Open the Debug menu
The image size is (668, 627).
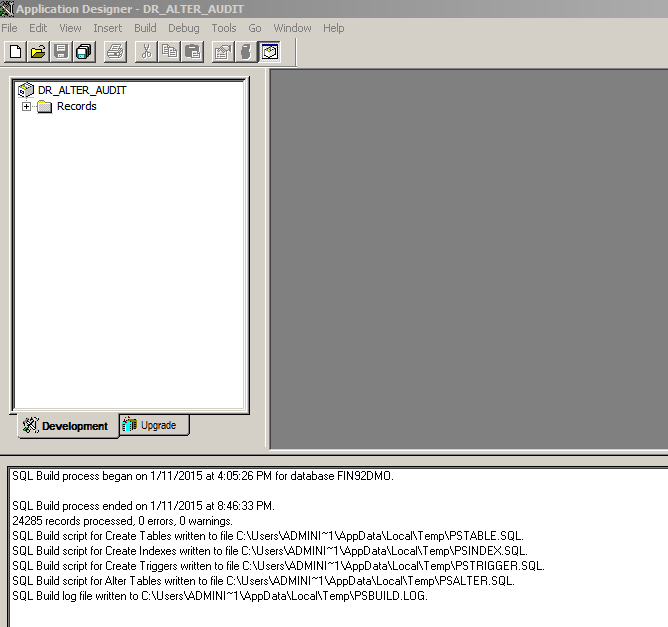184,28
